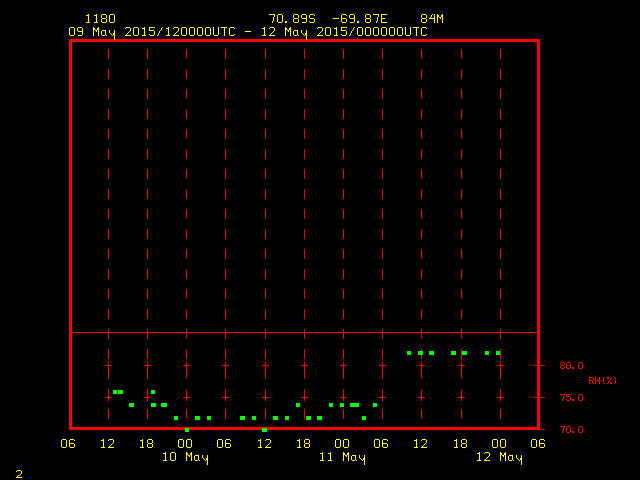Click the 70% data point at 00 UTC 10 May
640x480 pixels.
point(187,430)
